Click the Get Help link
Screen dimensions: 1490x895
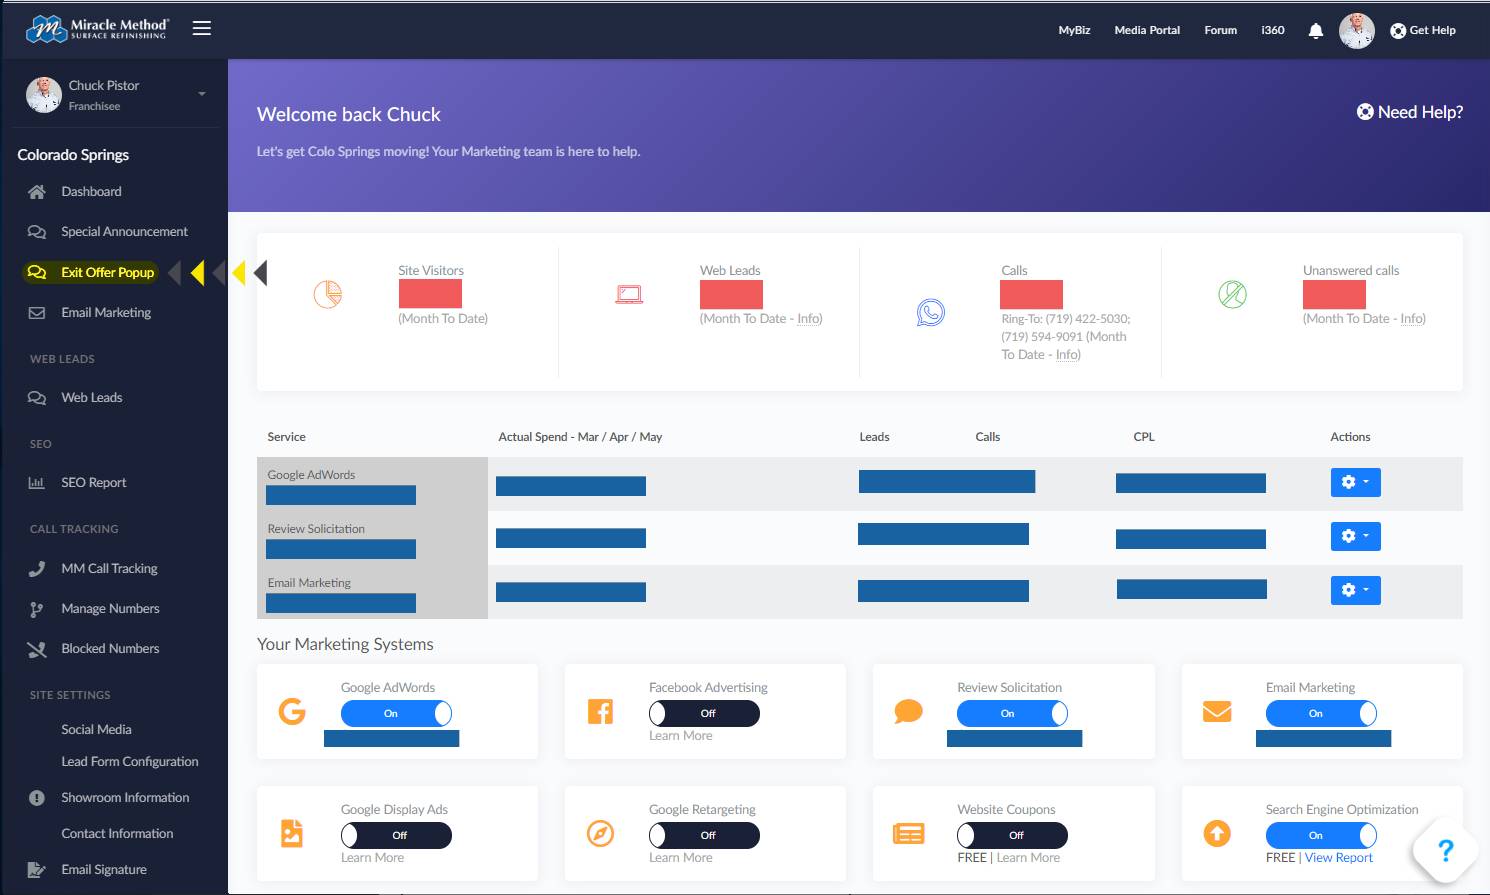[1423, 31]
